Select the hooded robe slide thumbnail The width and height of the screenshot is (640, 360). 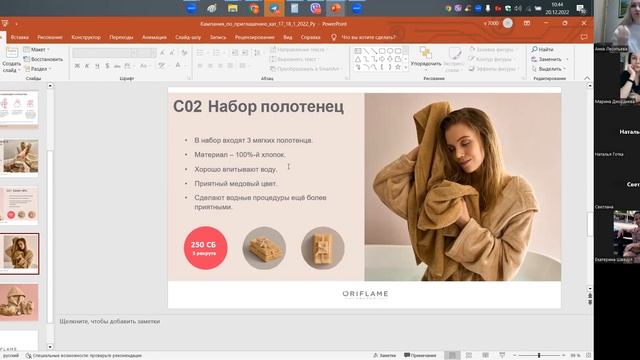click(x=19, y=302)
